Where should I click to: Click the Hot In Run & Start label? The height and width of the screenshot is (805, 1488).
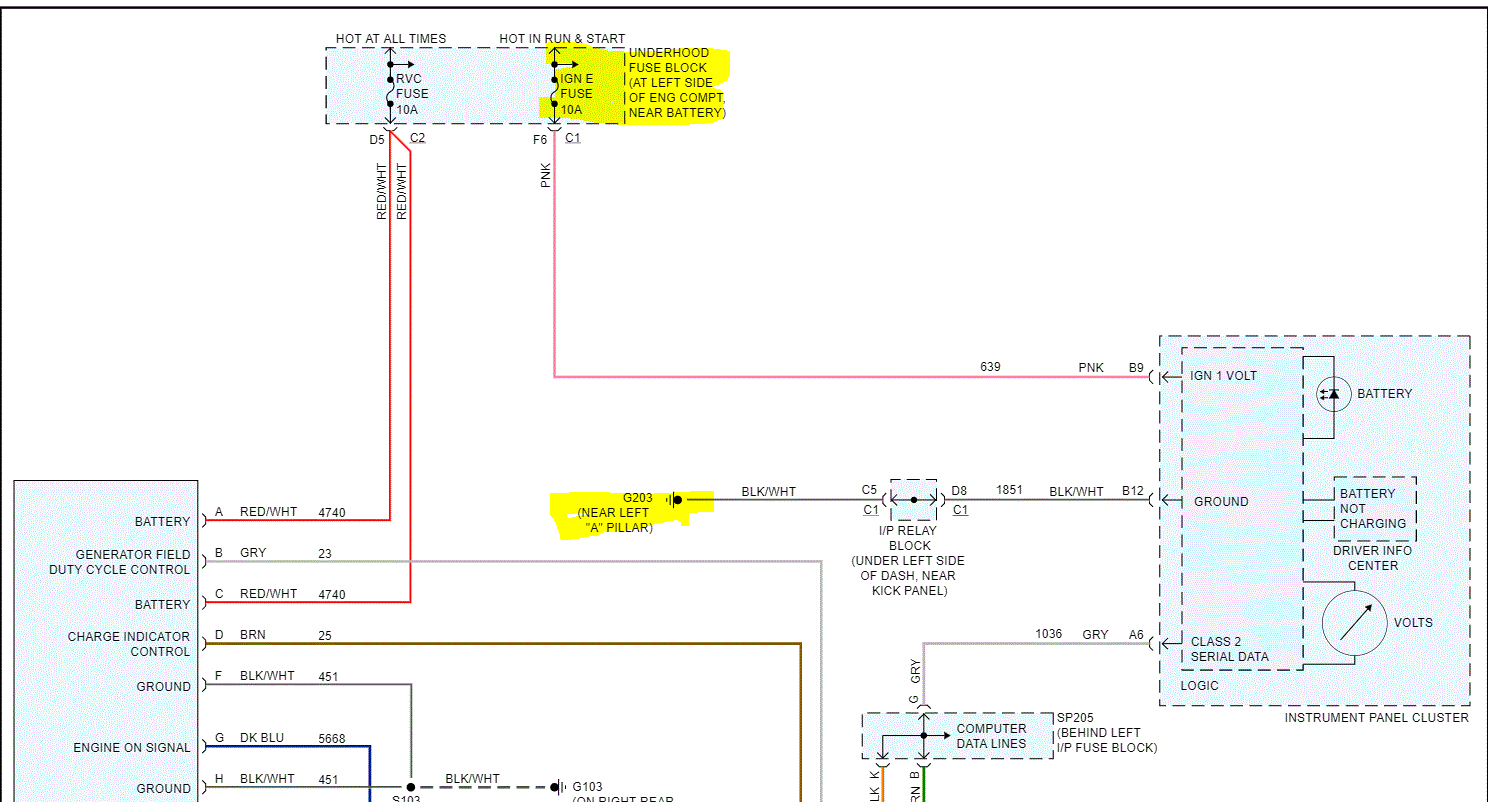tap(562, 39)
